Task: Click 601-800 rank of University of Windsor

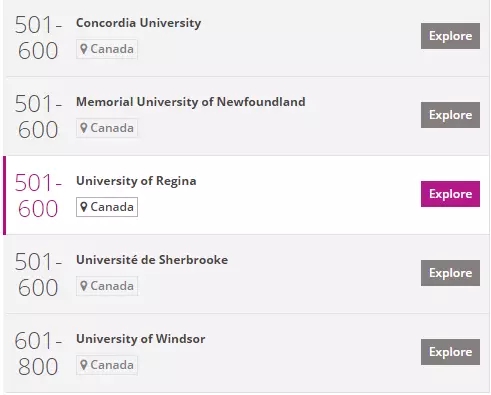Action: (x=38, y=354)
